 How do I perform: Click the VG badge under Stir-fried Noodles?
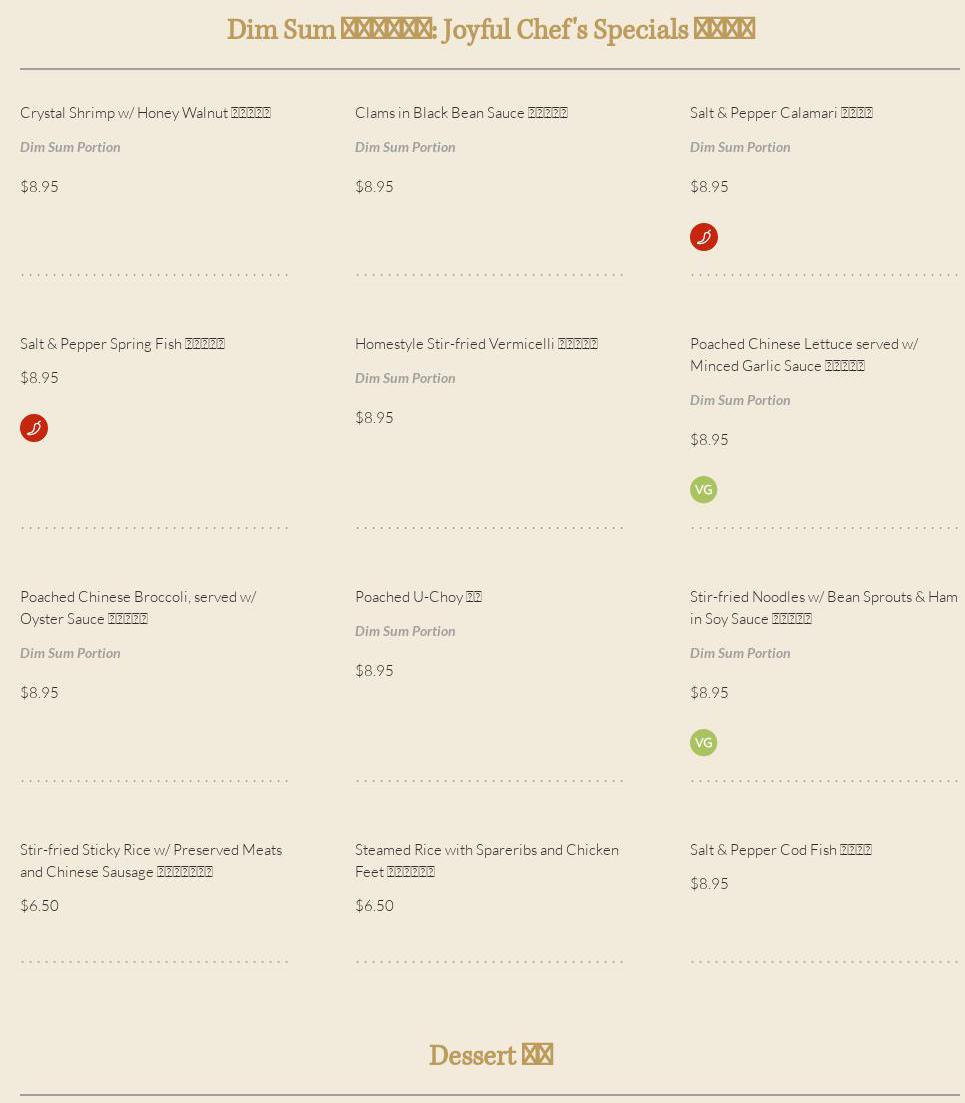704,743
